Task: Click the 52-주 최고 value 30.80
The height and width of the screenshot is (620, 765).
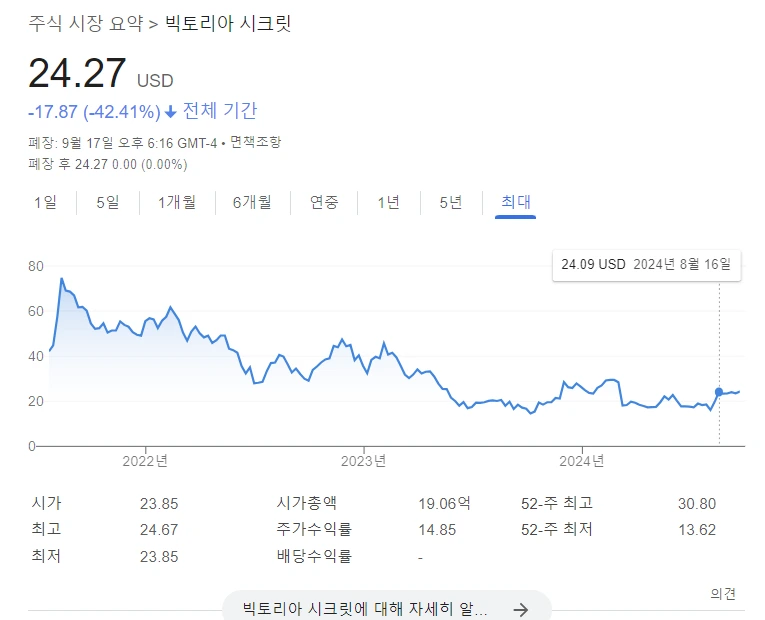Action: [697, 503]
